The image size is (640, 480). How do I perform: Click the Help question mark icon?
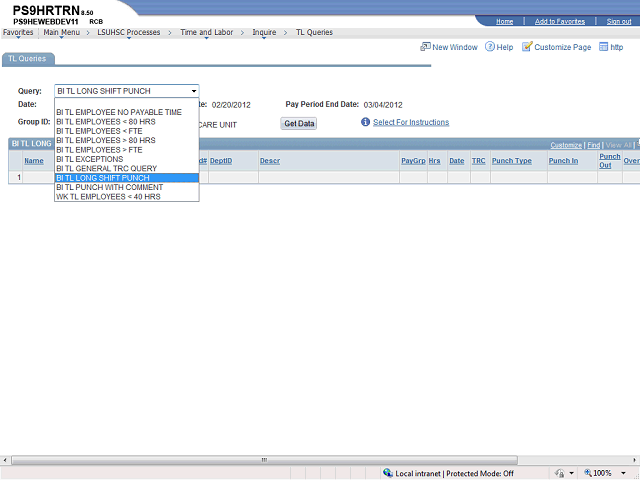[490, 47]
